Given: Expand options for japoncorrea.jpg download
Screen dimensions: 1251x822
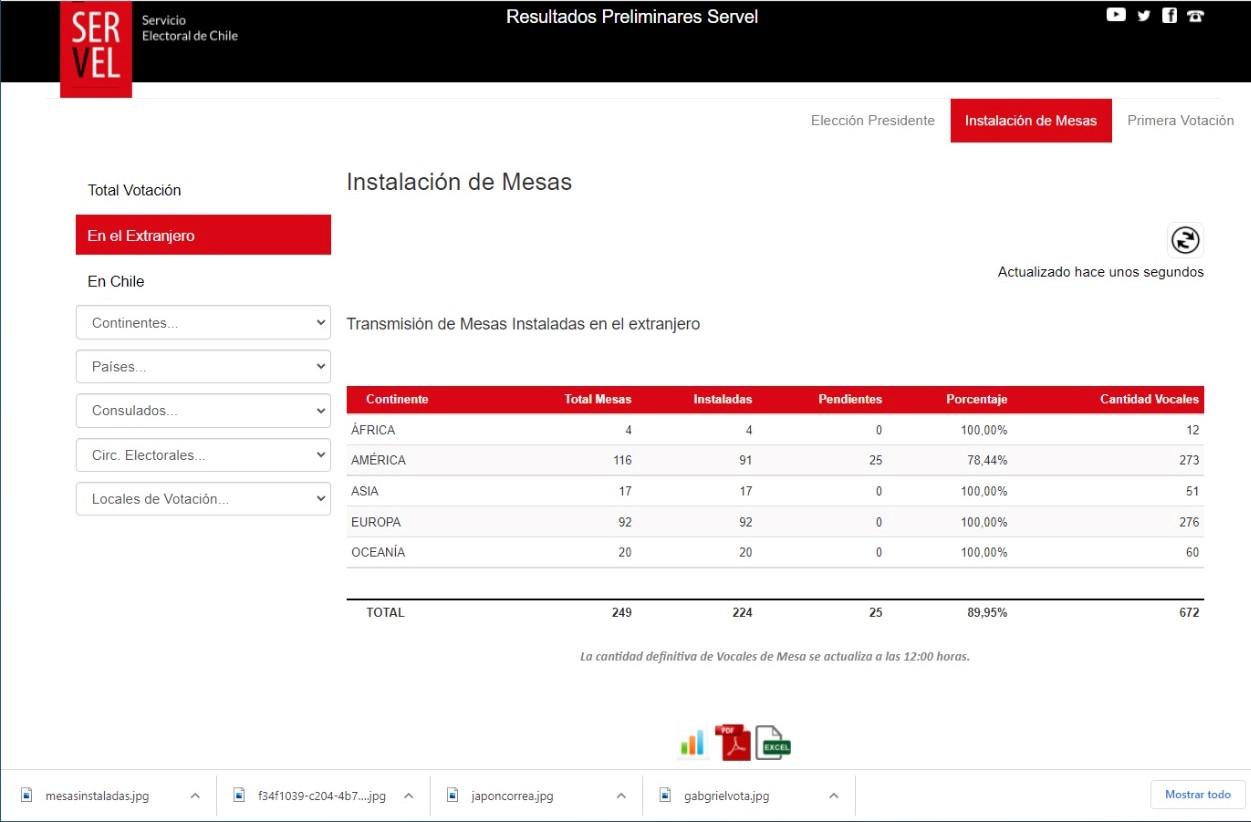Looking at the screenshot, I should coord(621,796).
